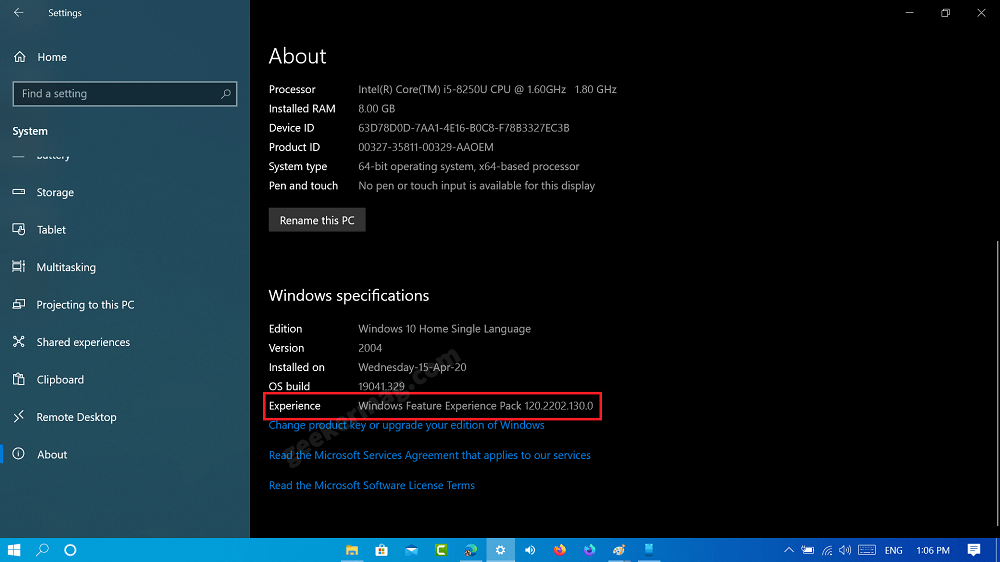1000x562 pixels.
Task: Click the Settings gear on taskbar
Action: [x=501, y=550]
